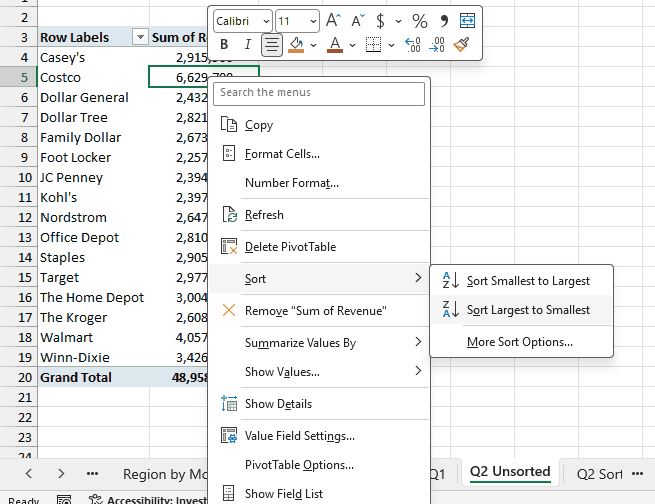
Task: Click the Merge and Center icon
Action: point(467,20)
